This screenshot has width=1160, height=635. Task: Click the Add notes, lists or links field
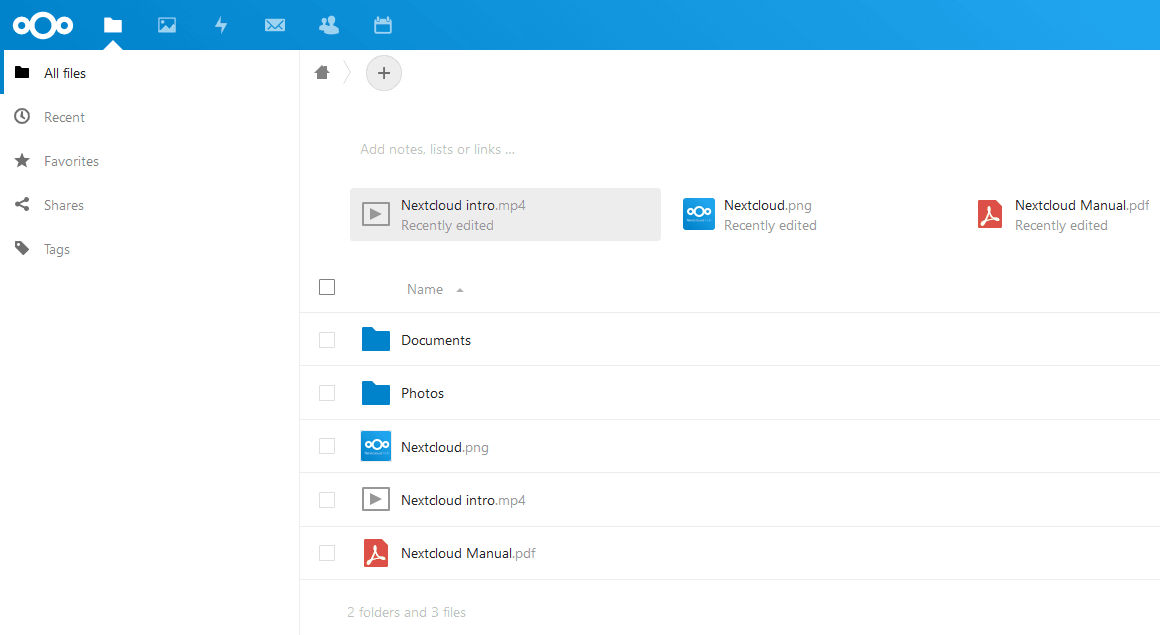[437, 148]
